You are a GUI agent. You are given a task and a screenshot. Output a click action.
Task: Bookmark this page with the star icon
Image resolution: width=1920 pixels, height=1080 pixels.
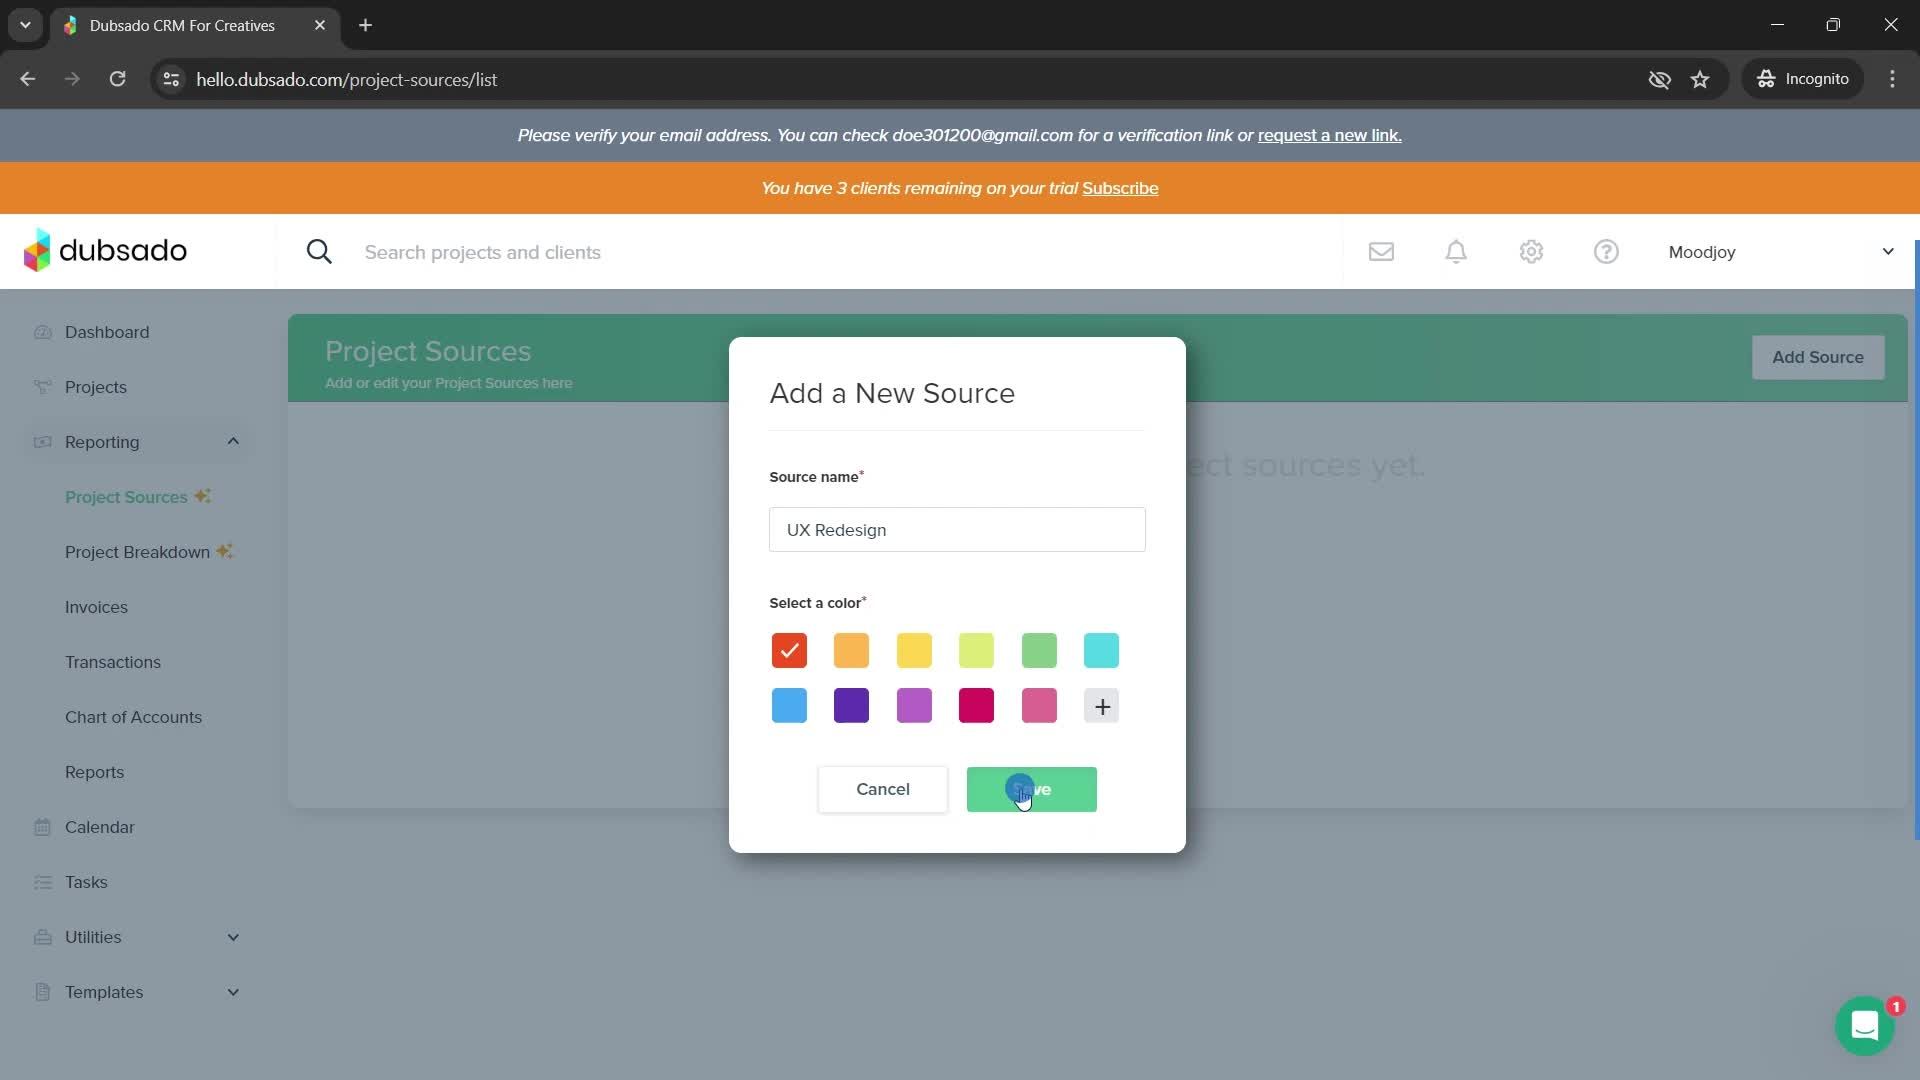1700,79
